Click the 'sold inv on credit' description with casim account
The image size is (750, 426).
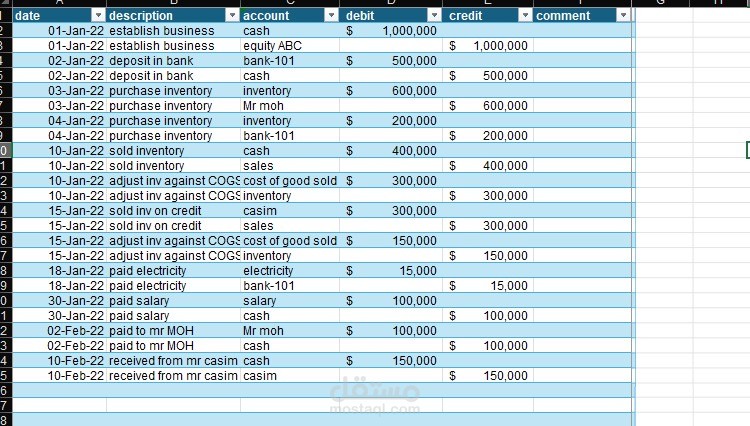pyautogui.click(x=173, y=211)
